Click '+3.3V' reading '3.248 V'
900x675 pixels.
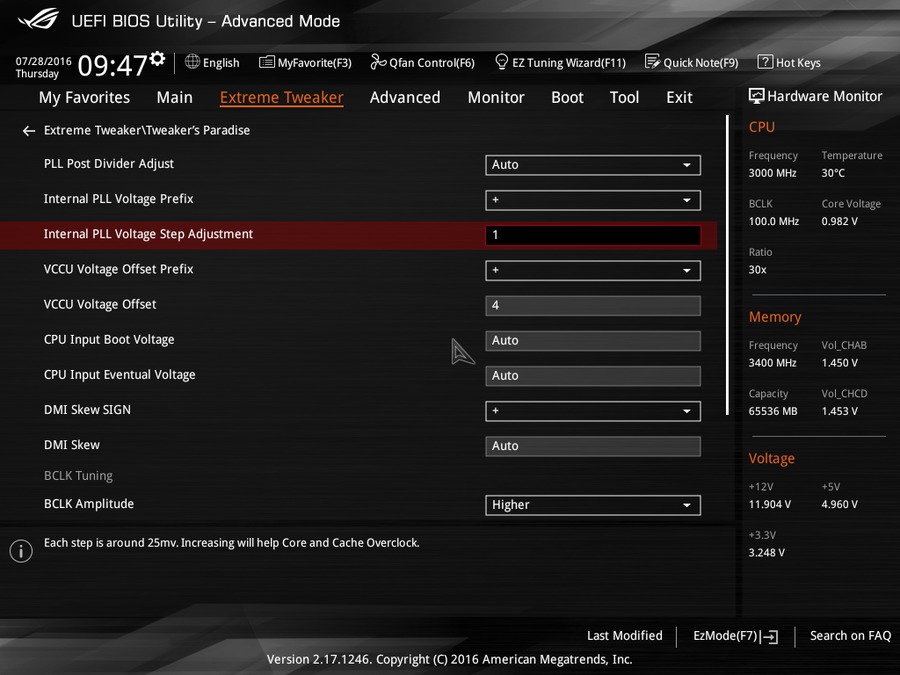(x=766, y=553)
